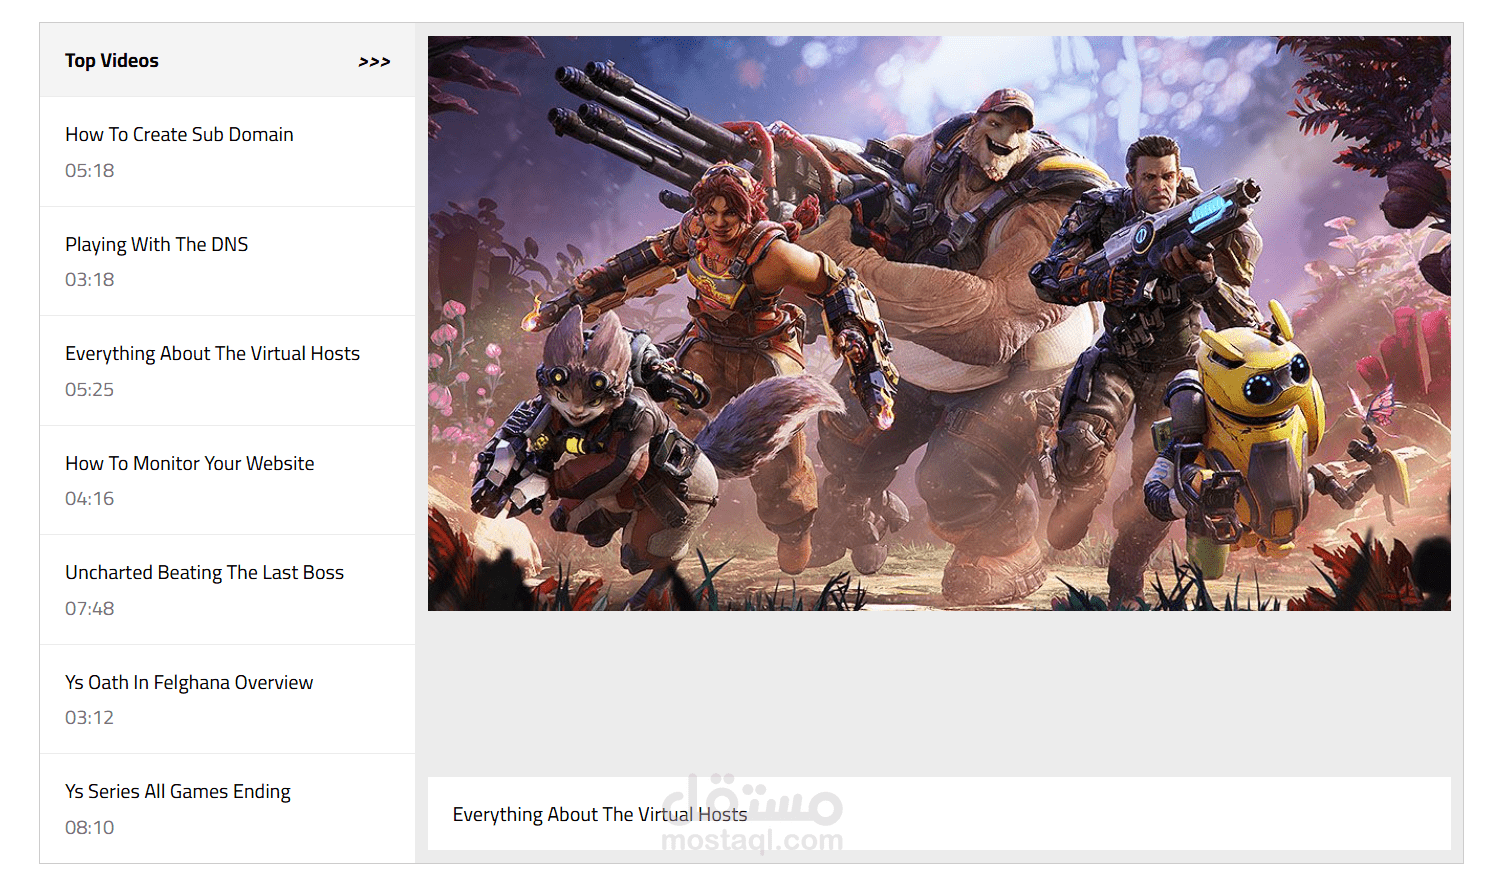Open Everything About The Virtual Hosts in list
Image resolution: width=1506 pixels, height=873 pixels.
click(x=227, y=371)
